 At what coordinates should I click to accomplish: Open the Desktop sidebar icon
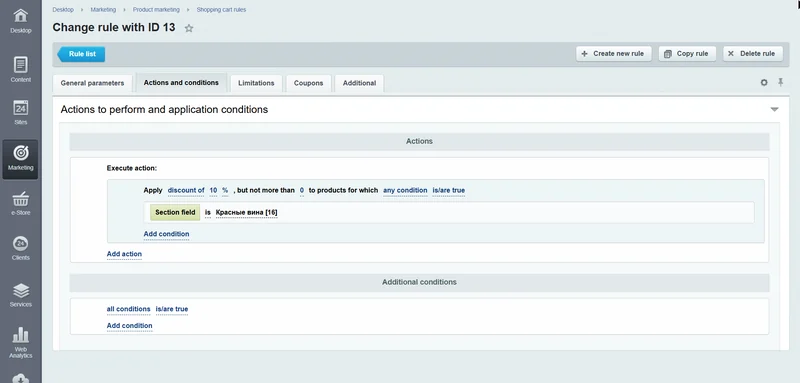[20, 20]
